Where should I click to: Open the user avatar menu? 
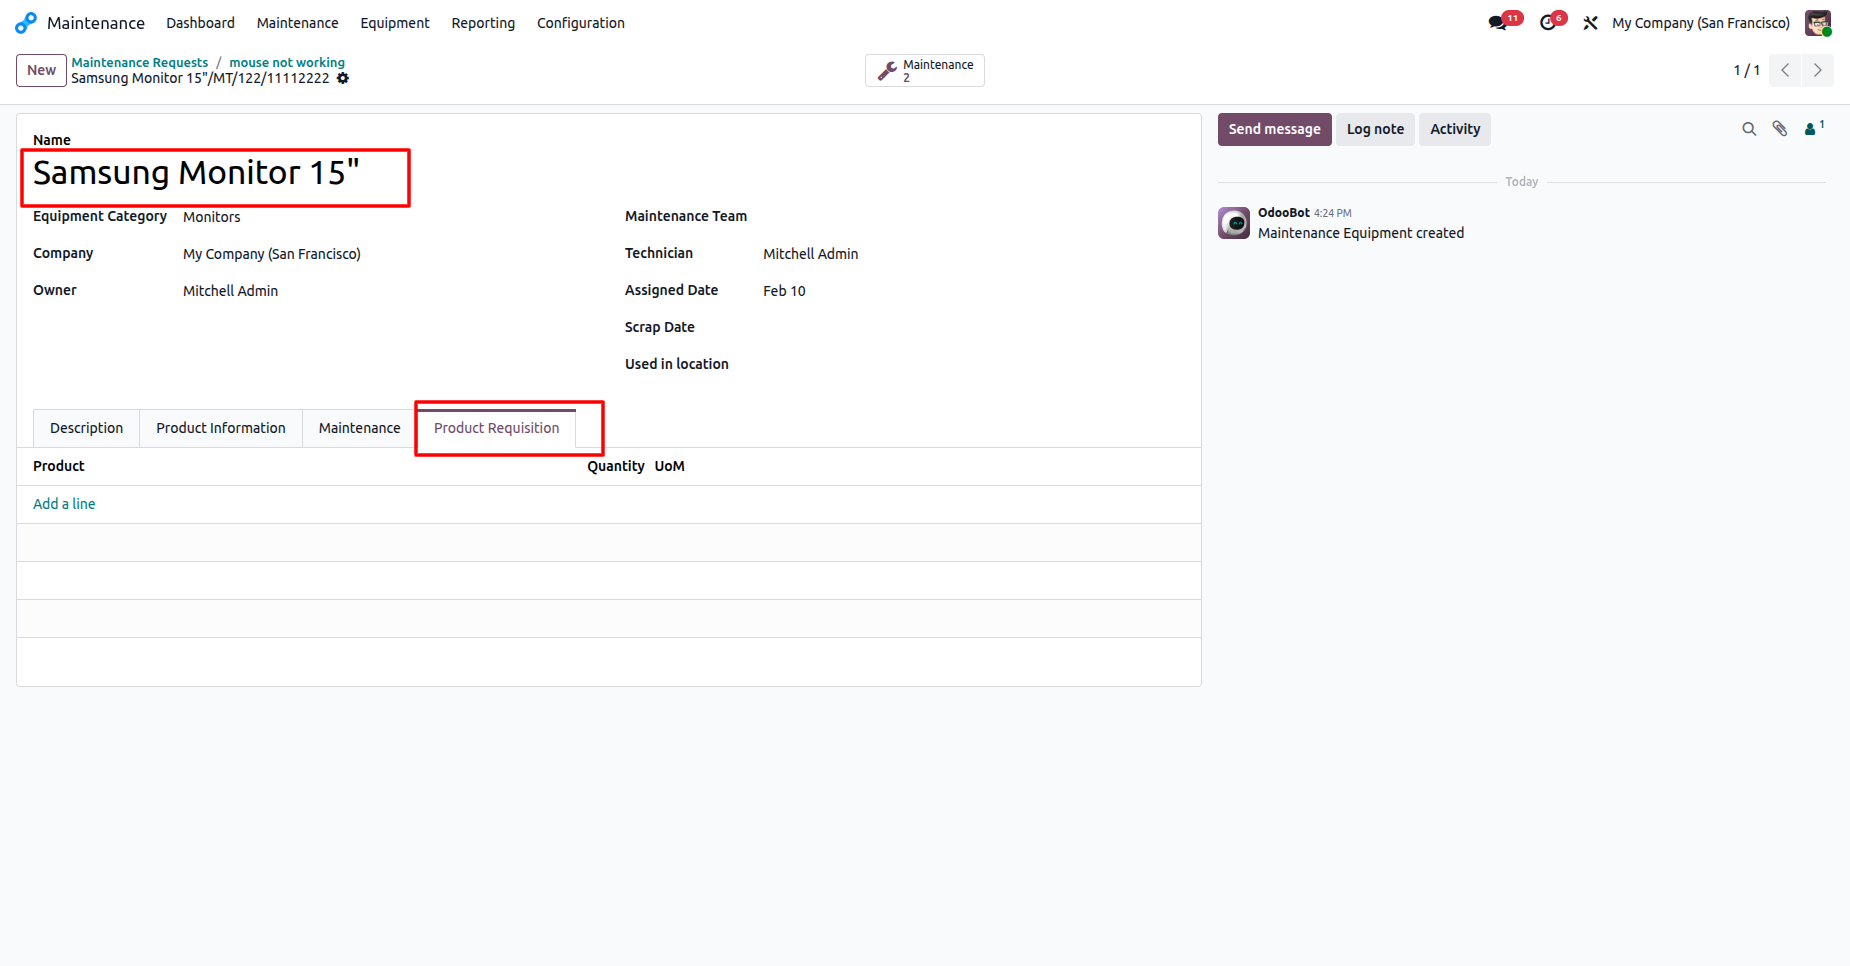pos(1818,22)
